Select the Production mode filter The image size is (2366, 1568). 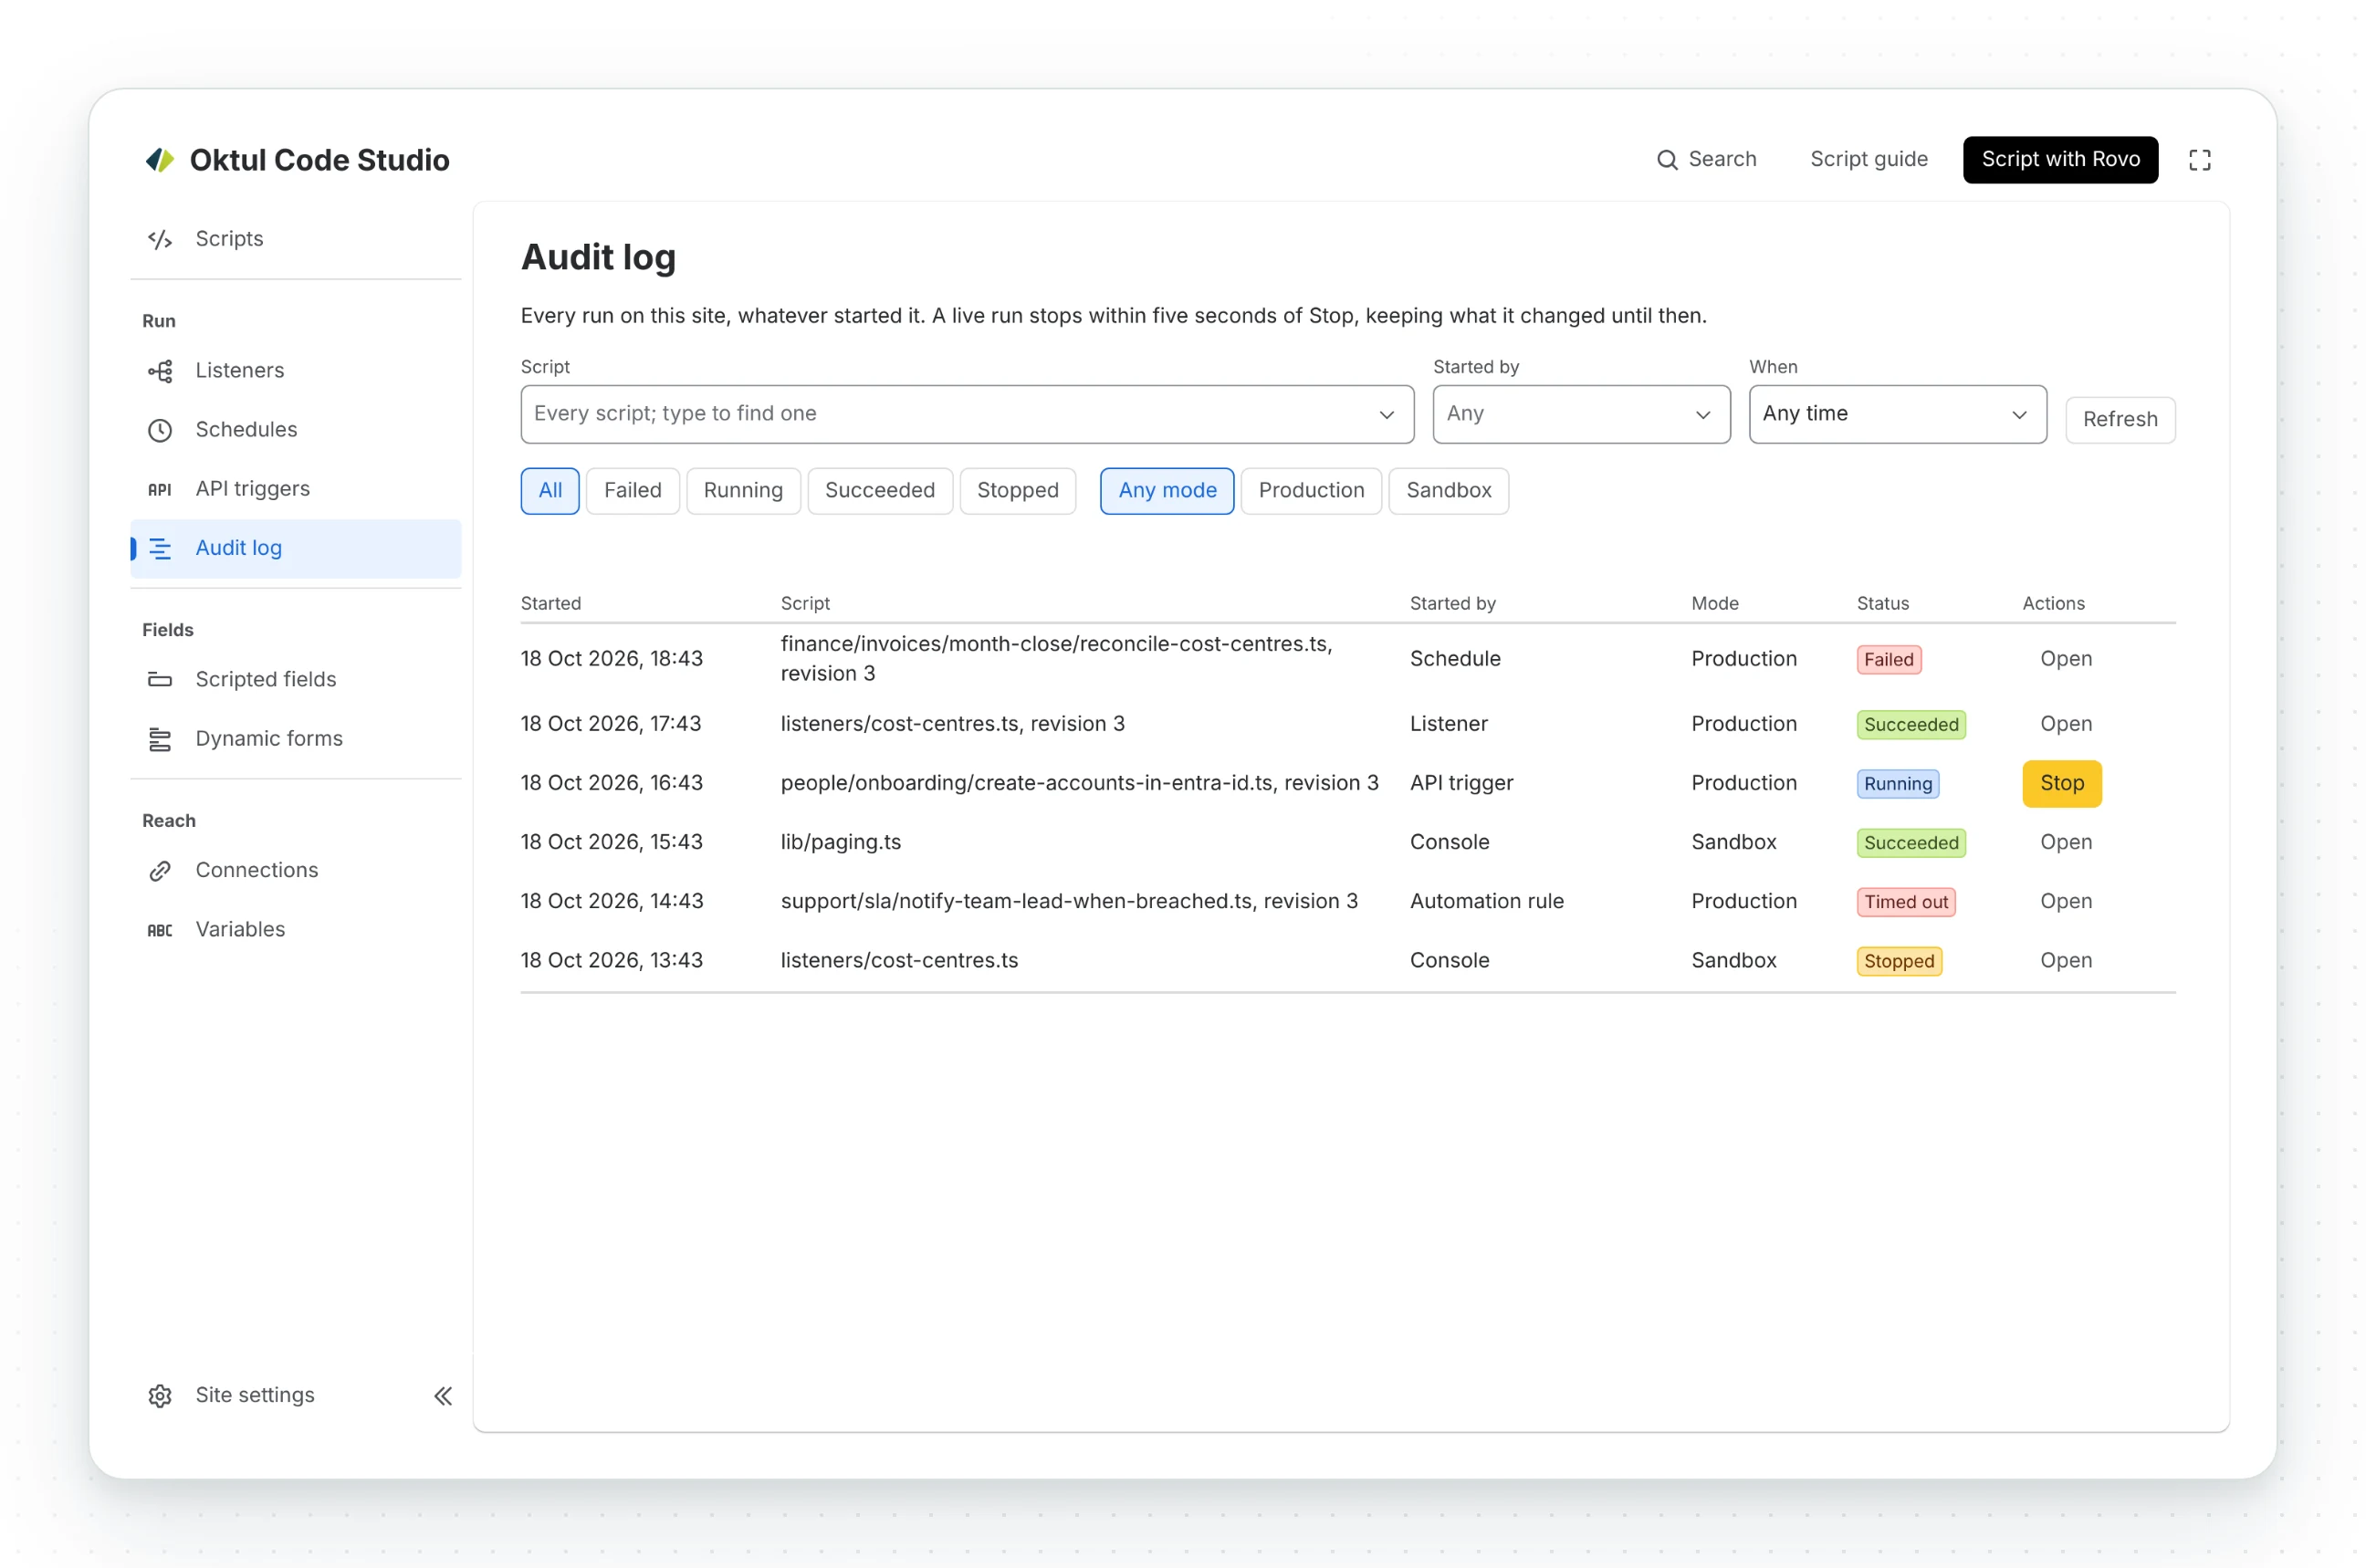pyautogui.click(x=1311, y=491)
